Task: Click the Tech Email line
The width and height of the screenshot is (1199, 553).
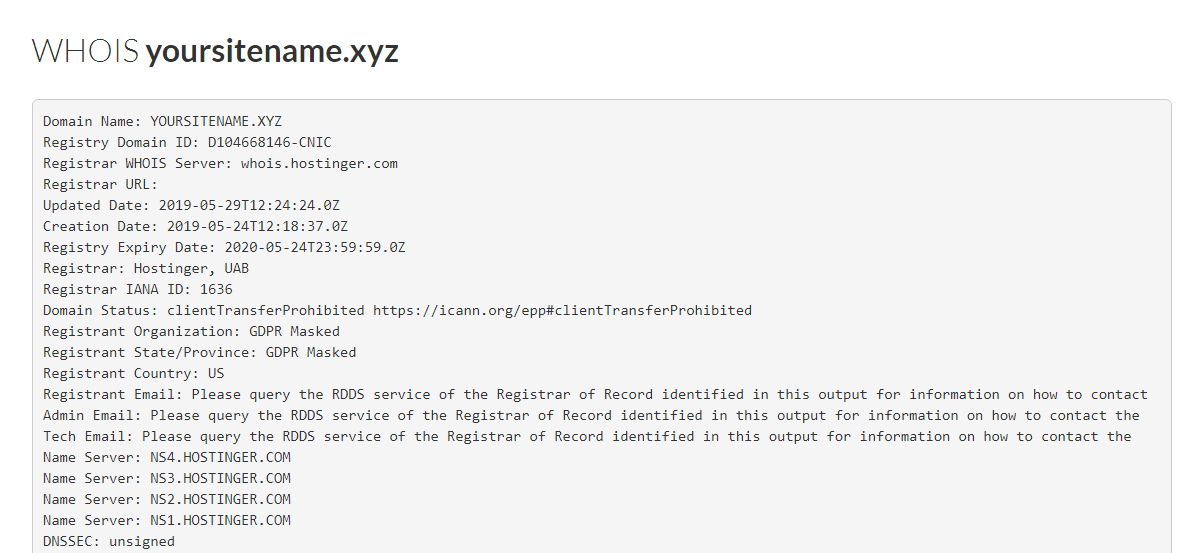Action: 587,436
